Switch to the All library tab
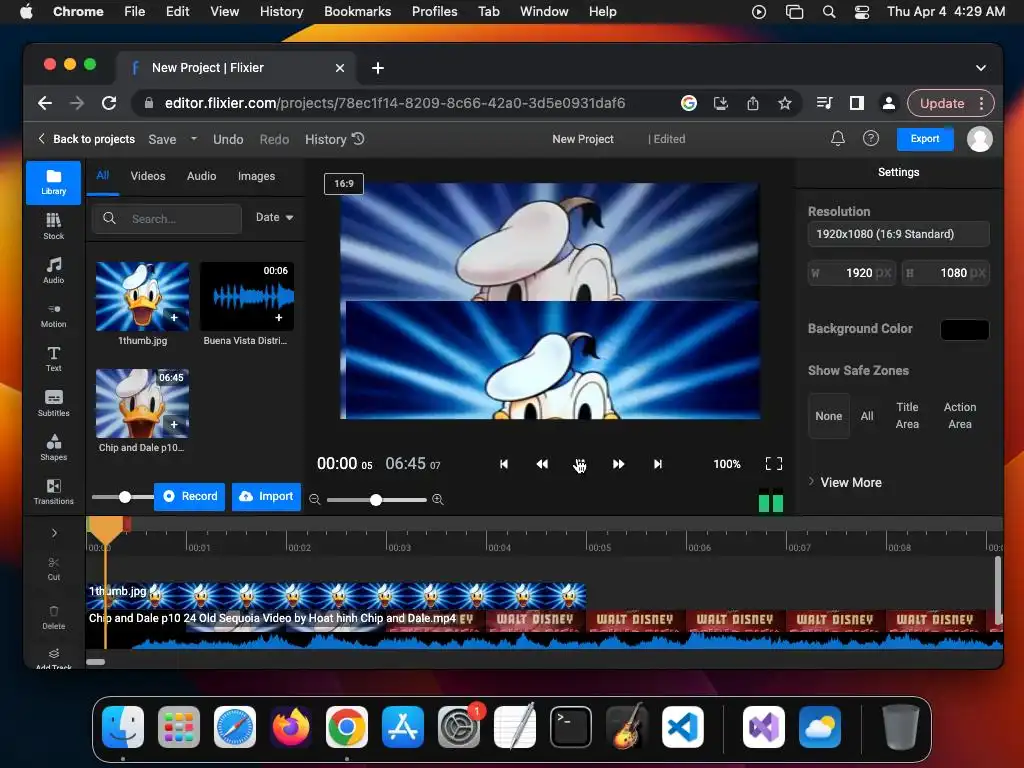 point(103,175)
